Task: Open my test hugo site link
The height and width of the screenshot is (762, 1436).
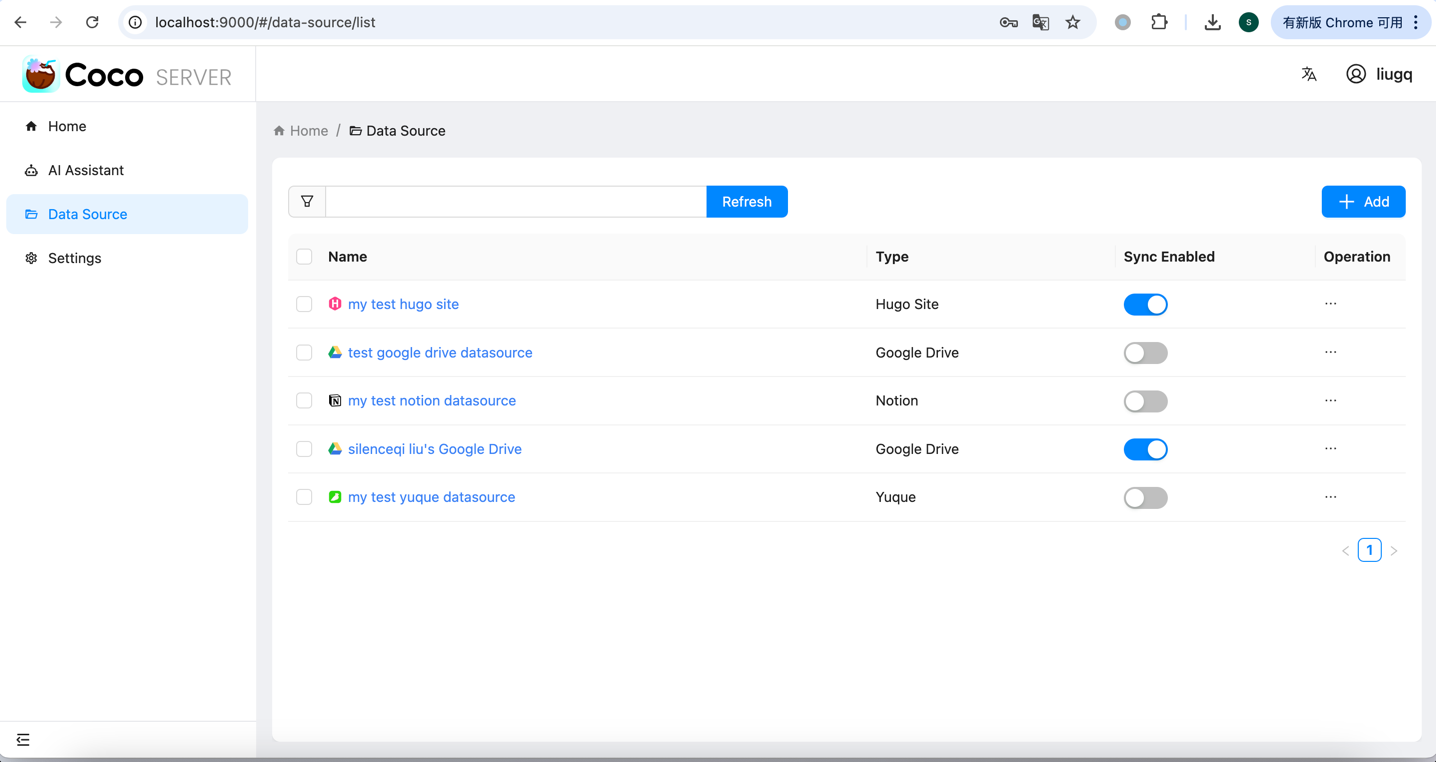Action: (403, 304)
